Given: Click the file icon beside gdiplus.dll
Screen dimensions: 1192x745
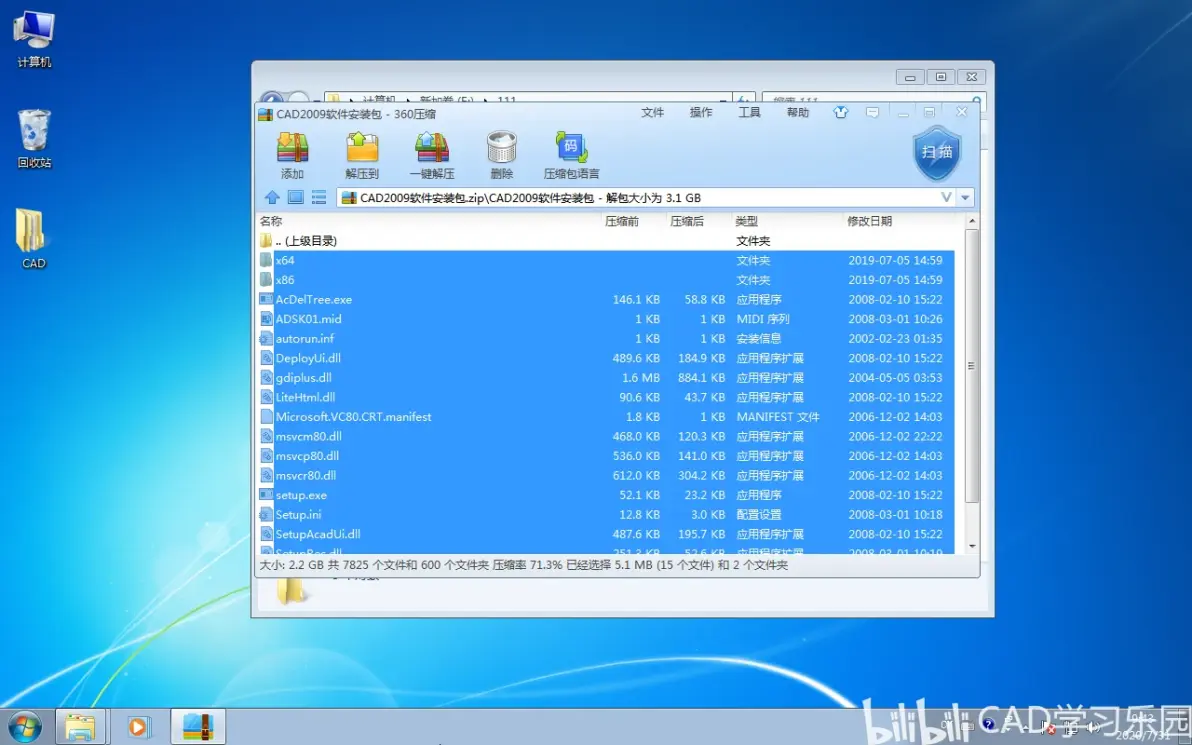Looking at the screenshot, I should pos(265,378).
